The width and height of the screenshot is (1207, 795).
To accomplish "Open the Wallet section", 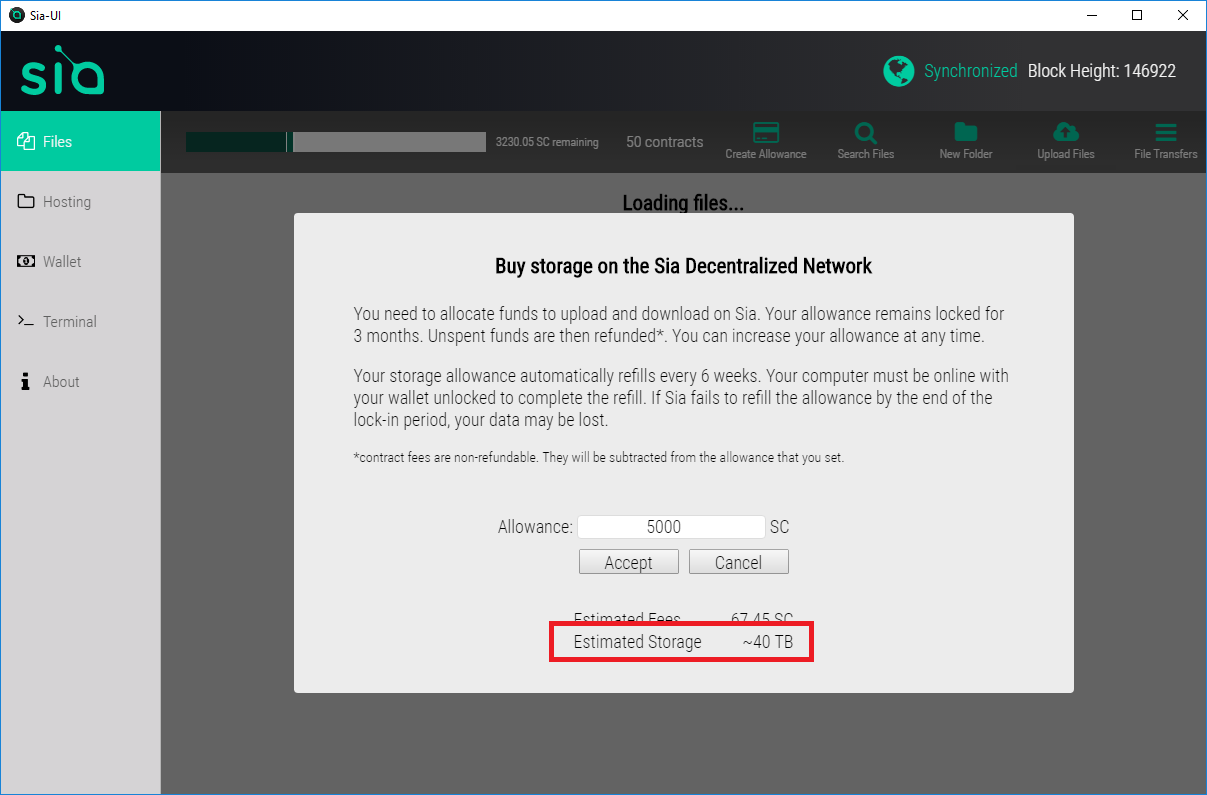I will click(80, 261).
